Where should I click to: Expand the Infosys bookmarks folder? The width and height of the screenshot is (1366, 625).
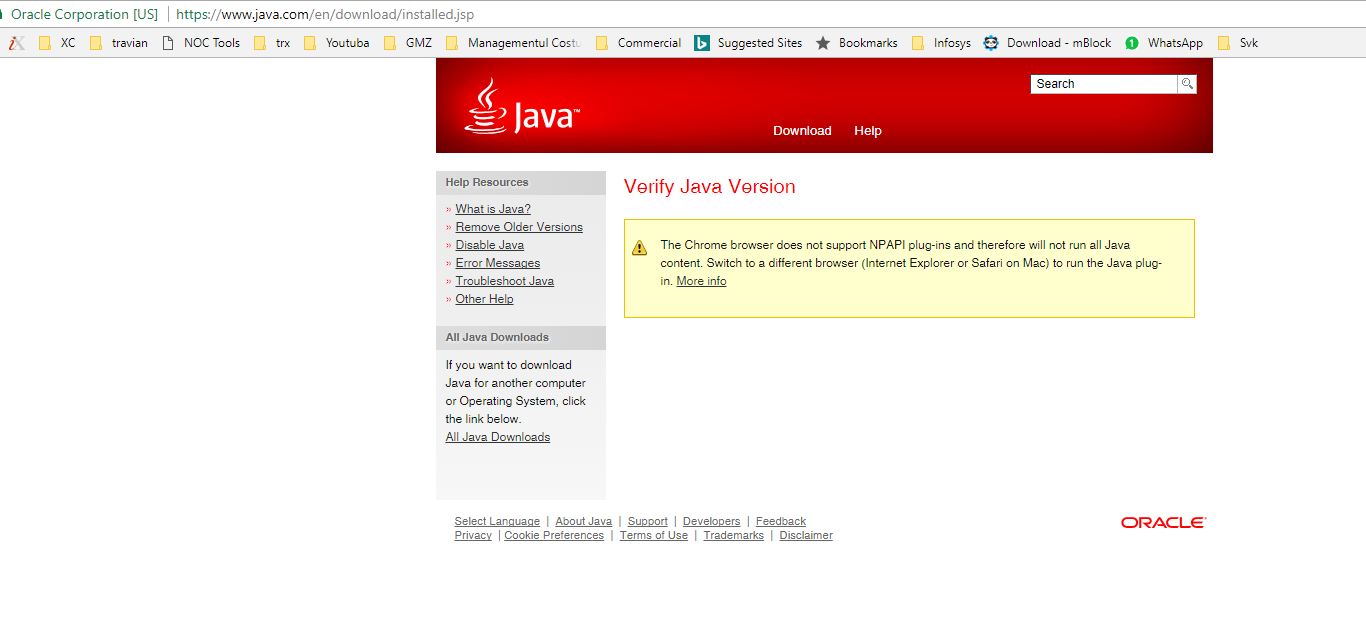point(941,43)
